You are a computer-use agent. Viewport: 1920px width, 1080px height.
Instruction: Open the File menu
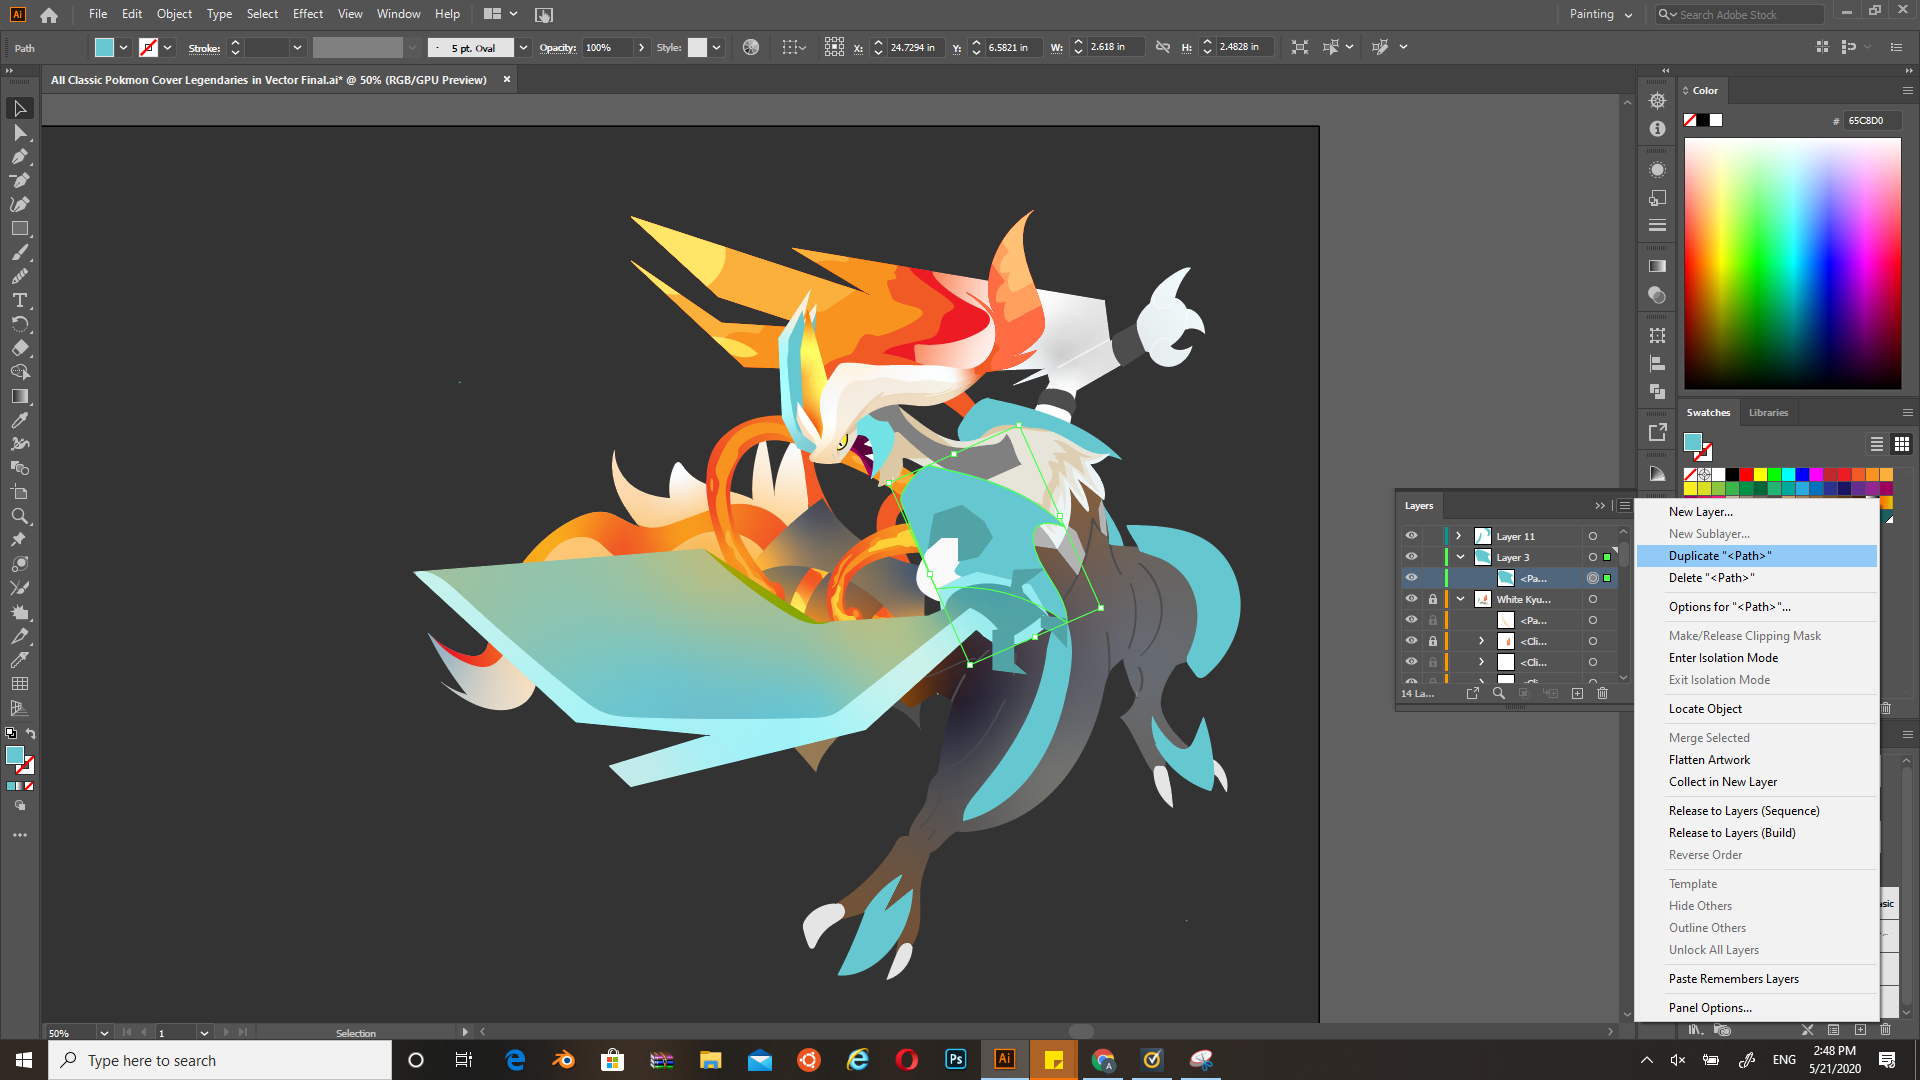click(97, 14)
